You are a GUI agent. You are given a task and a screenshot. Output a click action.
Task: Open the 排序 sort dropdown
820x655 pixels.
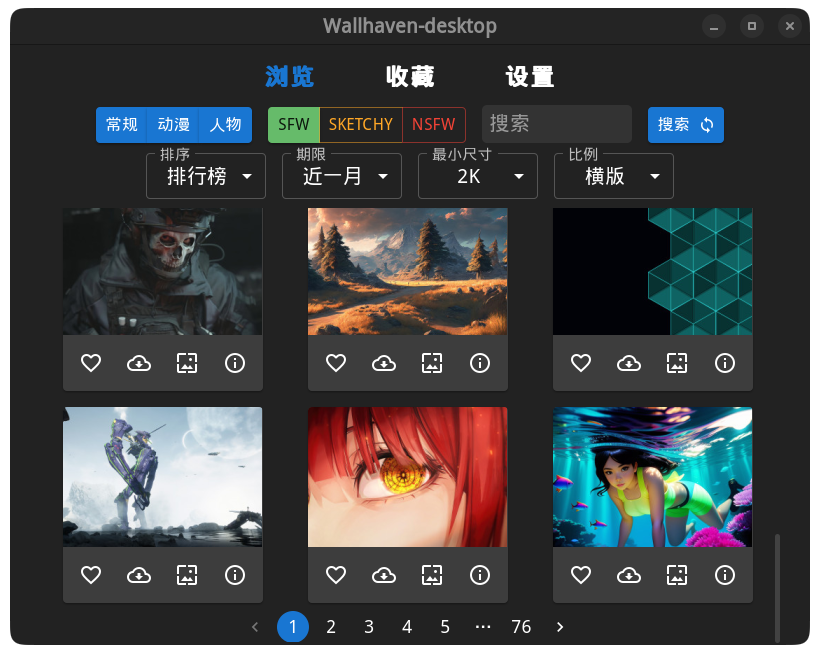[206, 176]
